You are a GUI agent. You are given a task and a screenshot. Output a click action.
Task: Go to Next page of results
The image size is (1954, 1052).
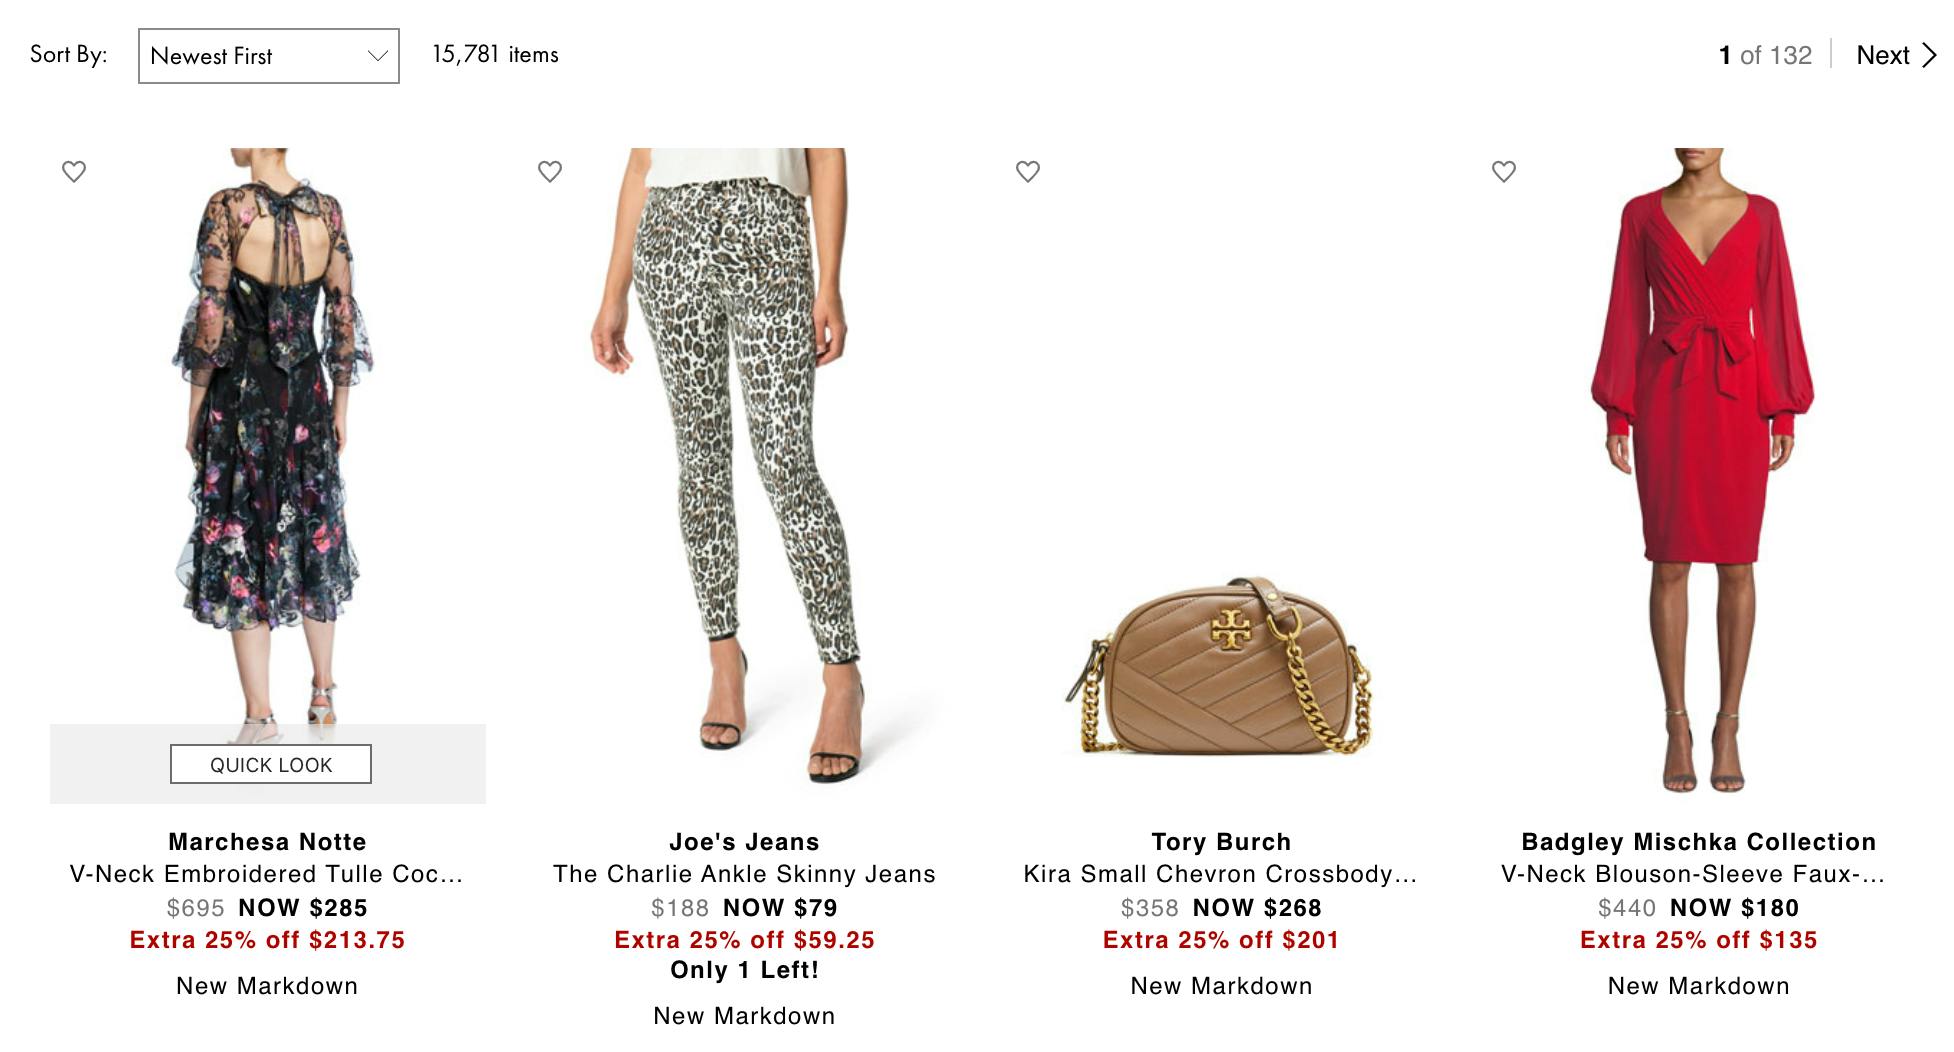[1883, 55]
